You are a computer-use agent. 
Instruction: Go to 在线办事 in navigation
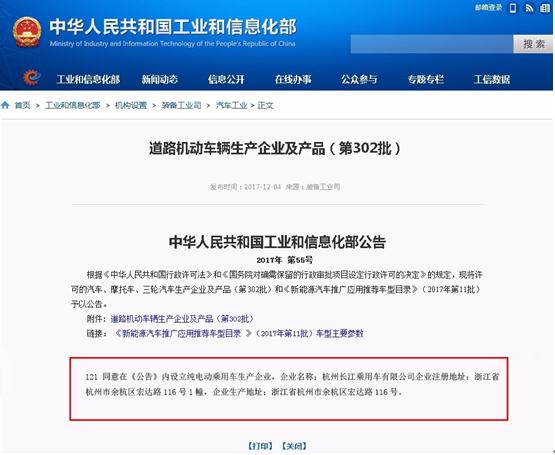(293, 79)
